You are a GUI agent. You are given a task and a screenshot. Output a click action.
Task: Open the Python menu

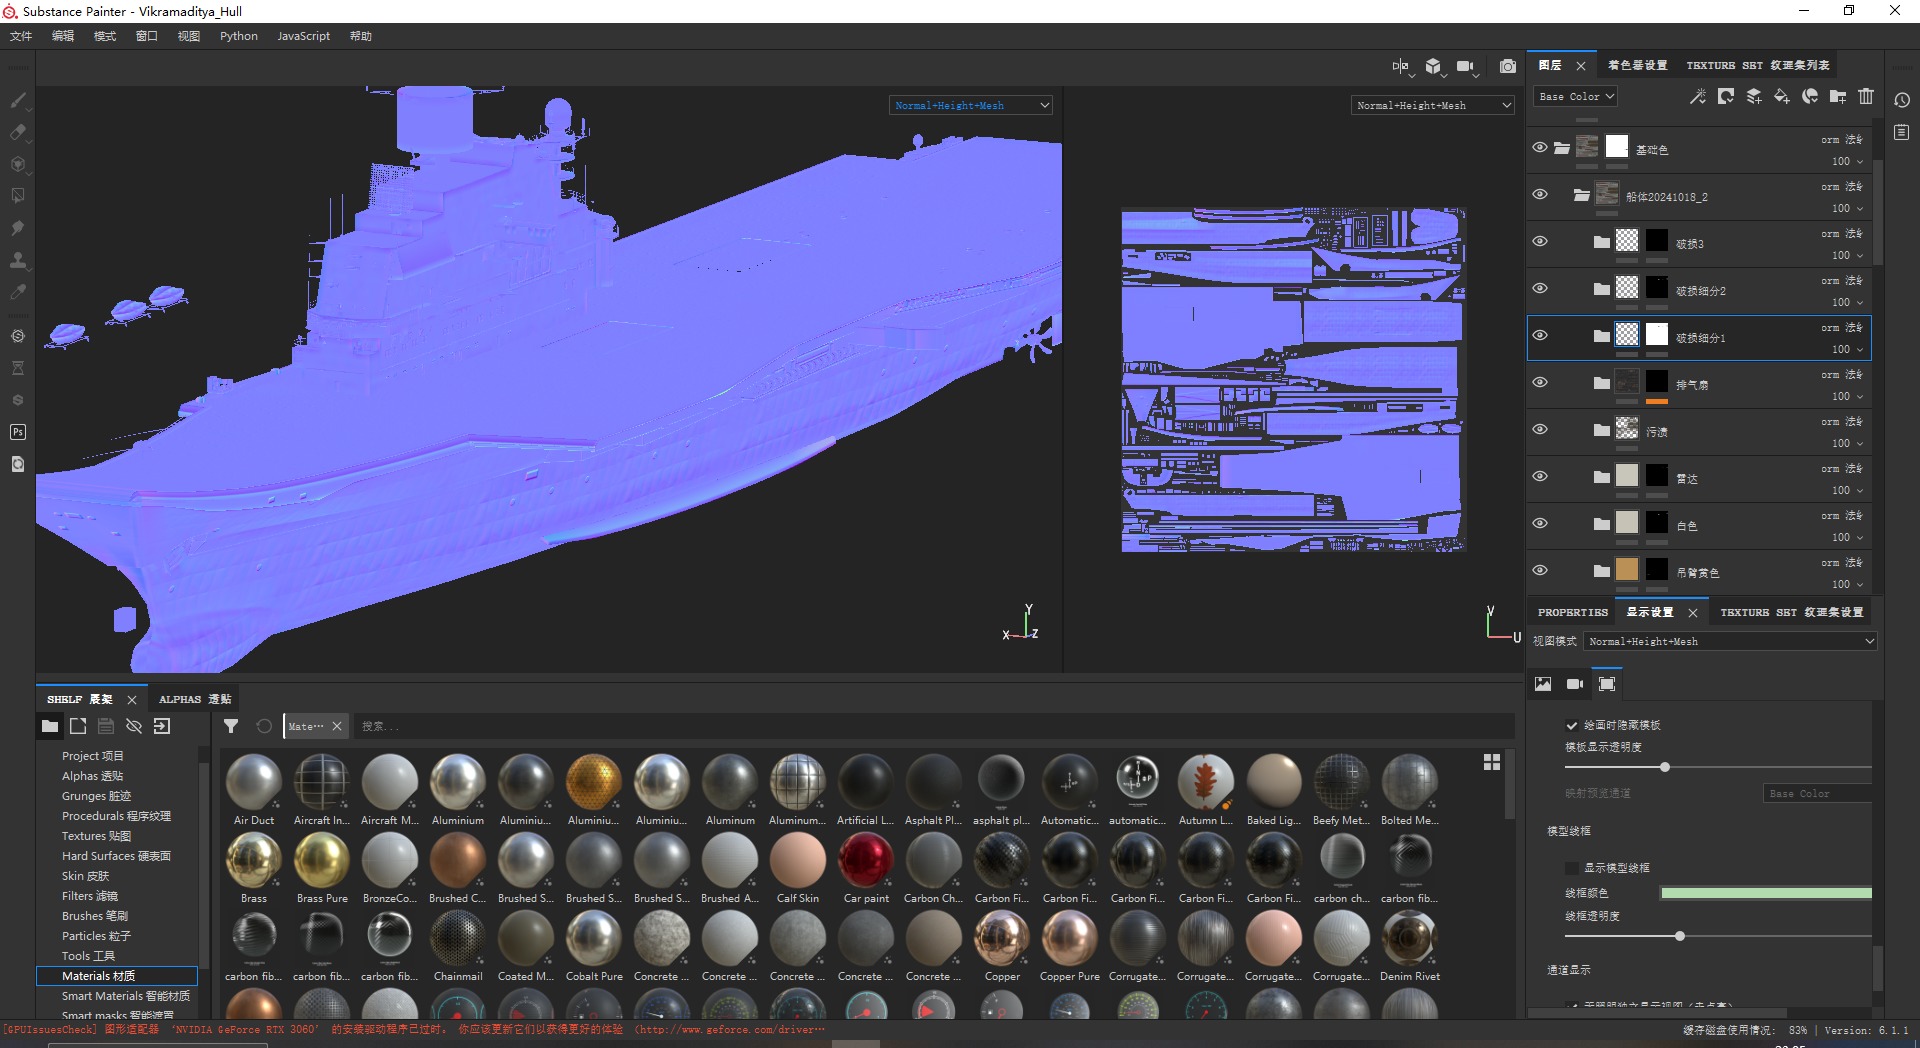coord(239,36)
